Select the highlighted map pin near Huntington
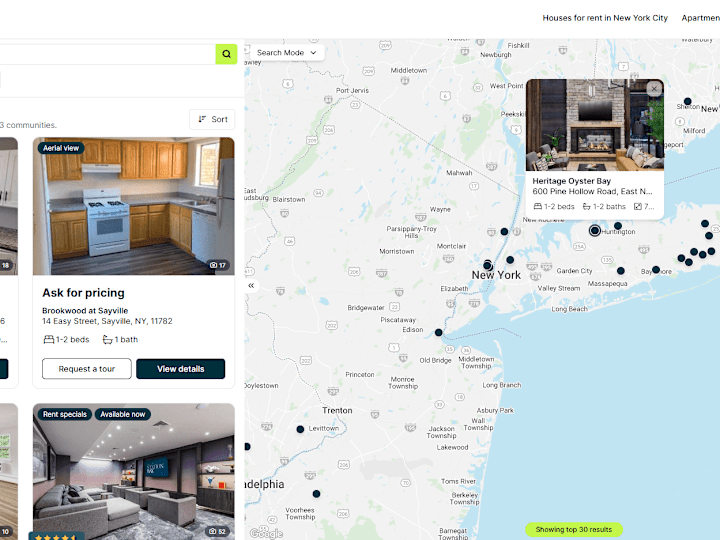 click(x=595, y=230)
